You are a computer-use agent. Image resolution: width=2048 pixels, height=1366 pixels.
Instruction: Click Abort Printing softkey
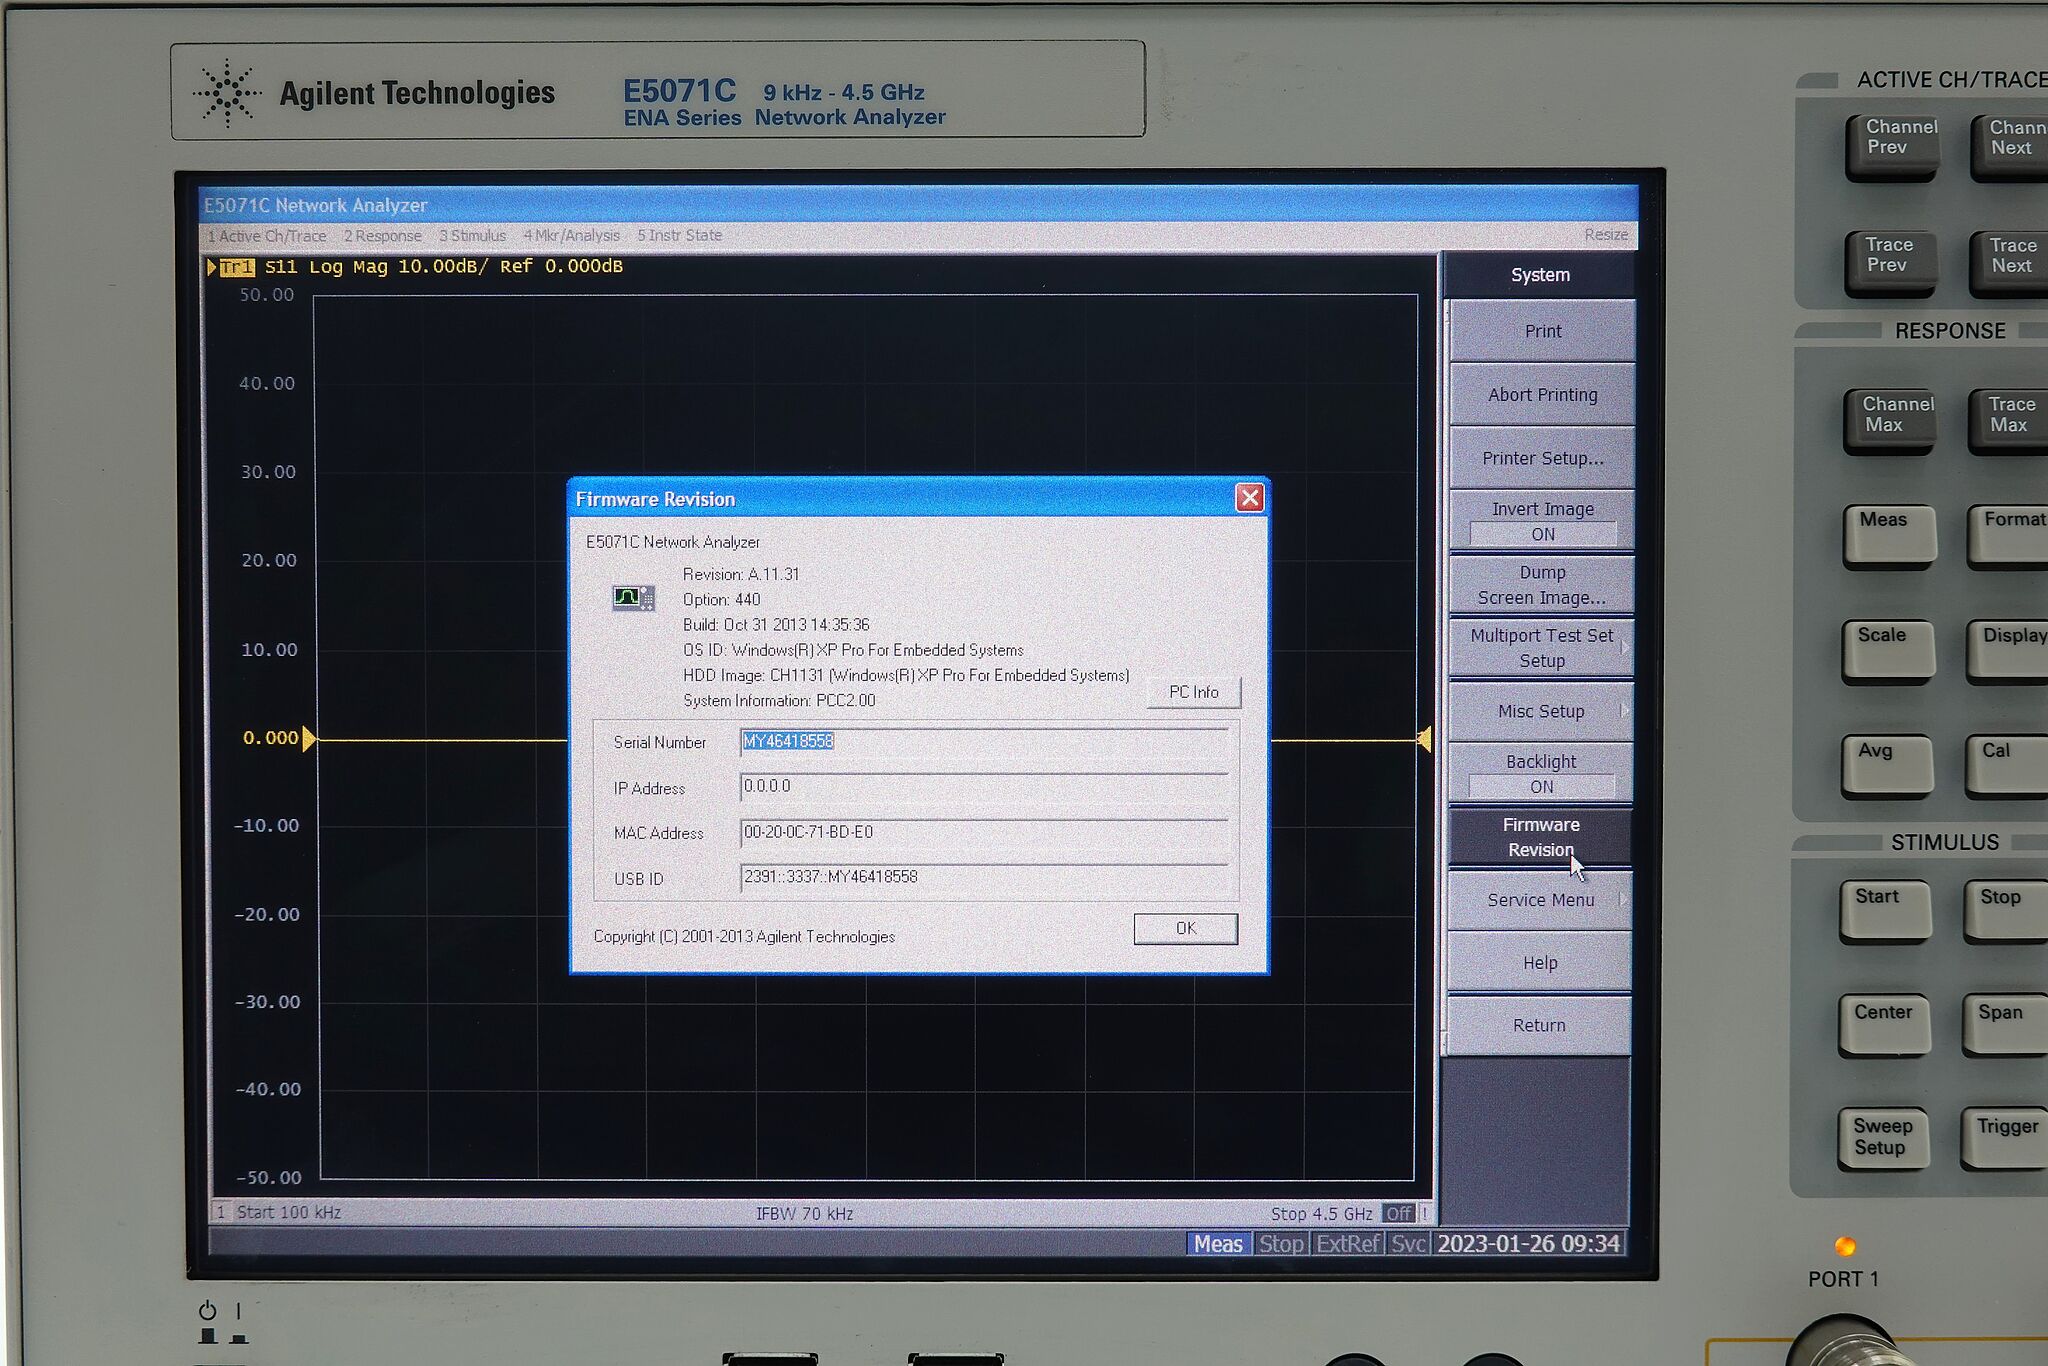pyautogui.click(x=1542, y=395)
